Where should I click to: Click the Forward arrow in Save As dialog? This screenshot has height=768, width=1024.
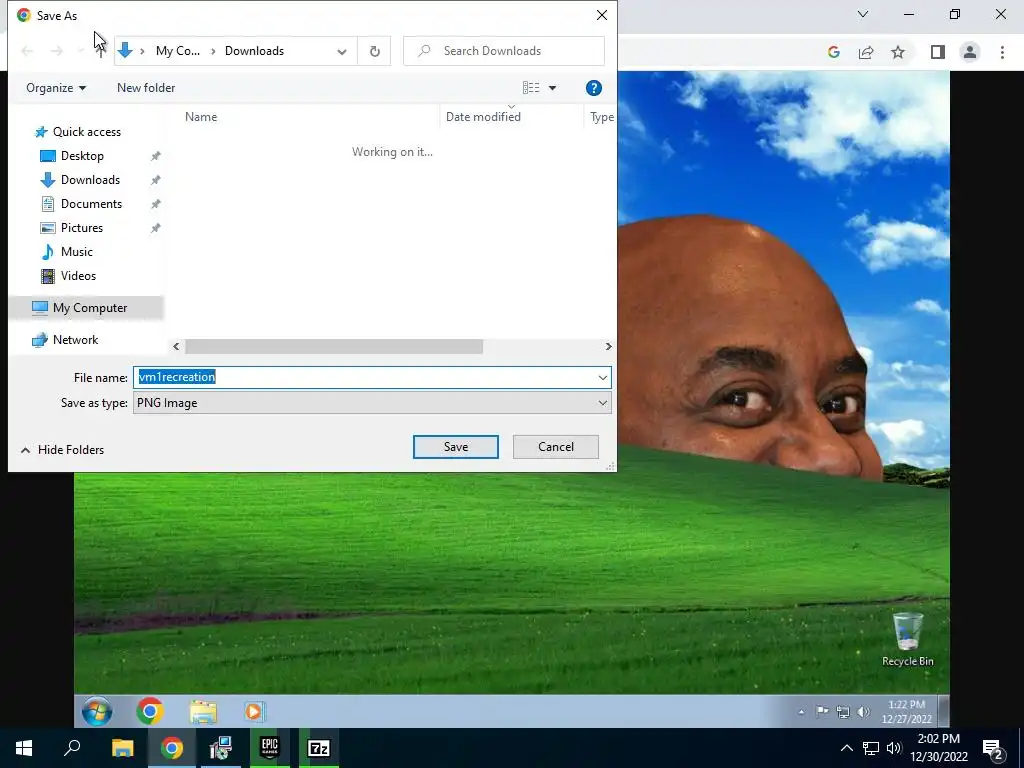[x=57, y=51]
